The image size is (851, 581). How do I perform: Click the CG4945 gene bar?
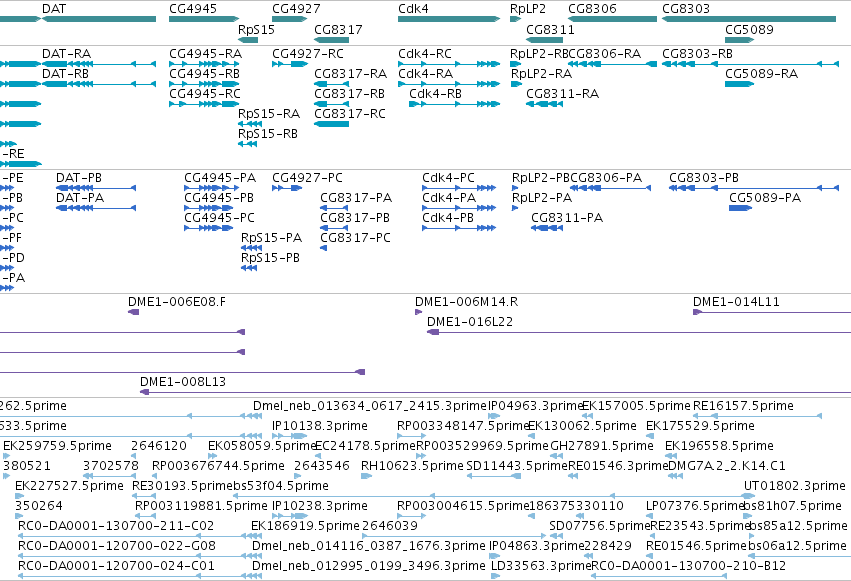point(204,19)
